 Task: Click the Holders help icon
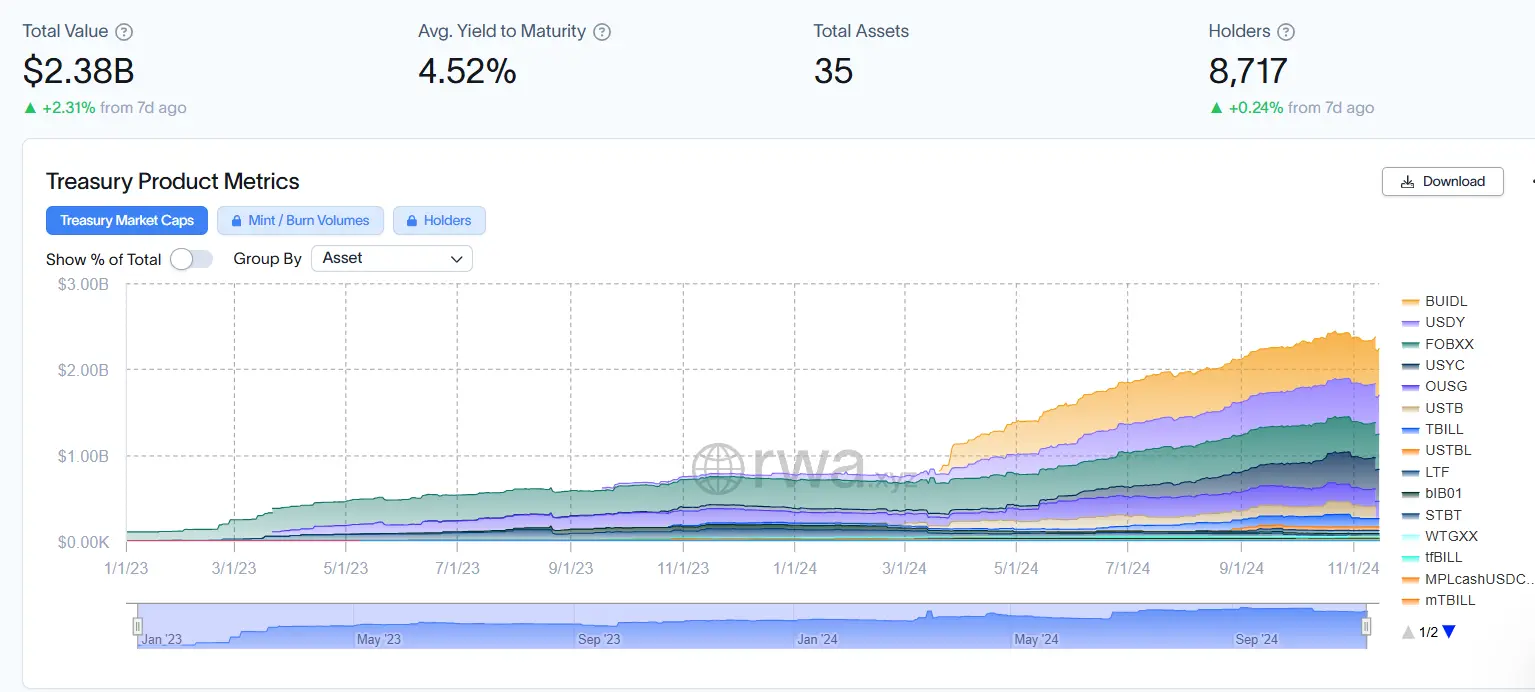(1286, 32)
